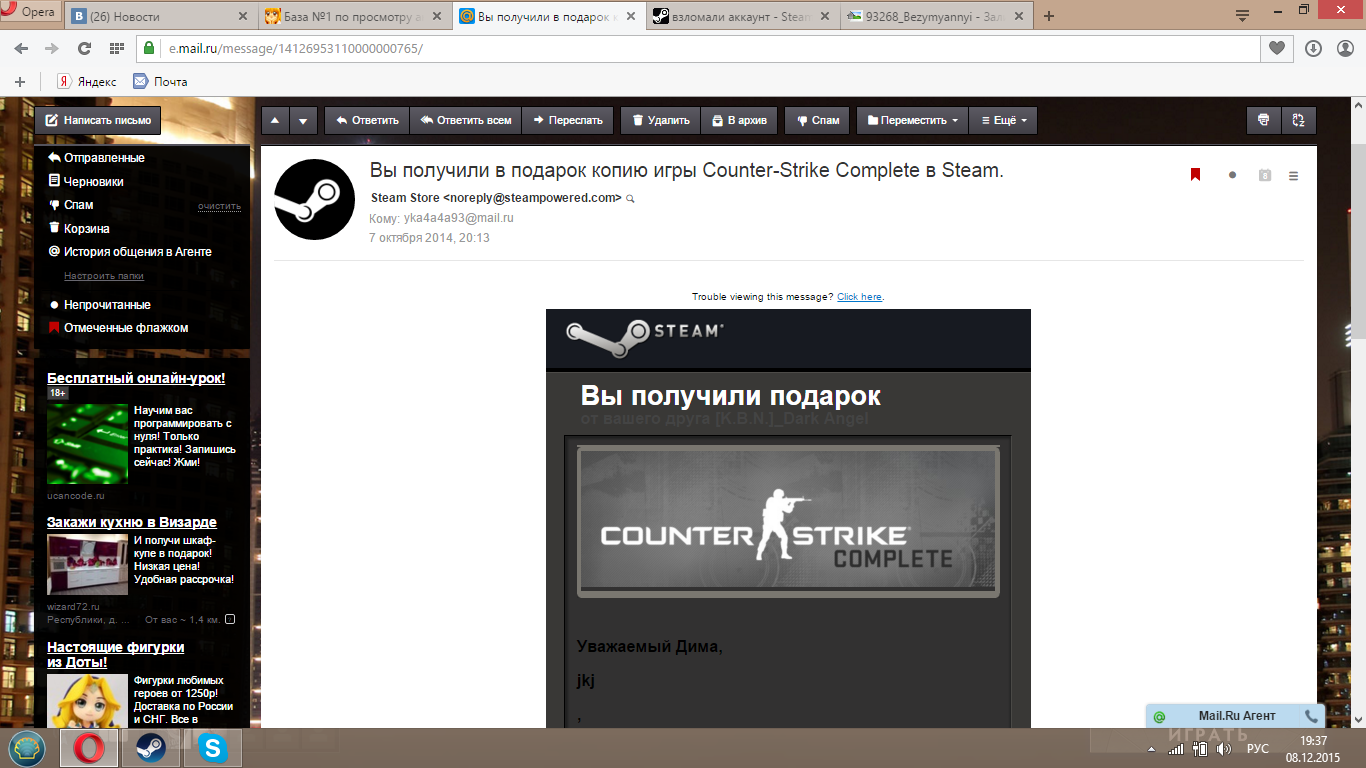Viewport: 1366px width, 768px height.
Task: Open the Яндекс bookmark
Action: click(86, 82)
